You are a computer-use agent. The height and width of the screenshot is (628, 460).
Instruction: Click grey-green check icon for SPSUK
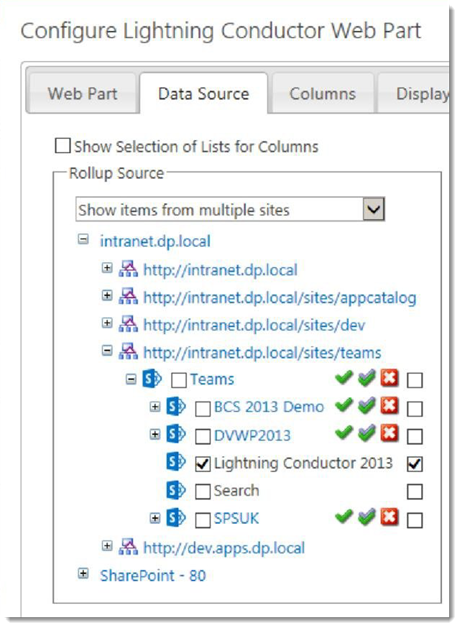[x=367, y=517]
